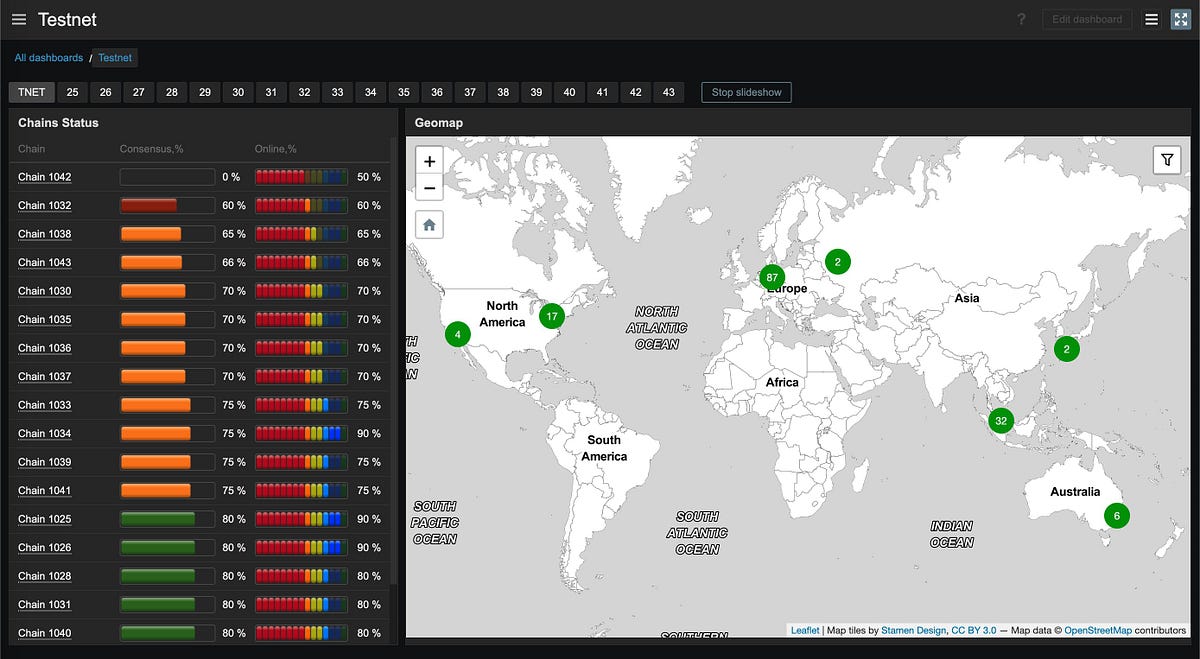Image resolution: width=1200 pixels, height=659 pixels.
Task: Click the Consensus,% column header
Action: click(152, 149)
